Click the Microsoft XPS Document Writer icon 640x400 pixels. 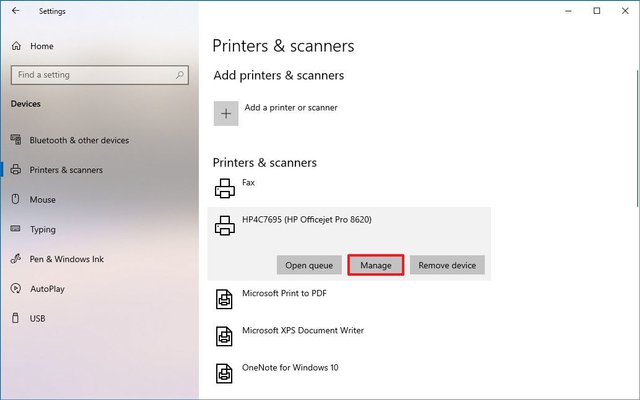click(x=225, y=335)
